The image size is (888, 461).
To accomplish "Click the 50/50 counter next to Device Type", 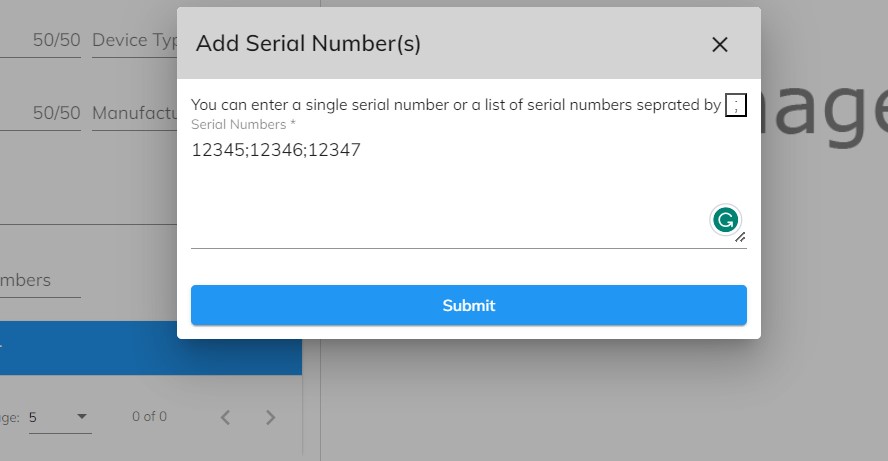I will [x=57, y=40].
